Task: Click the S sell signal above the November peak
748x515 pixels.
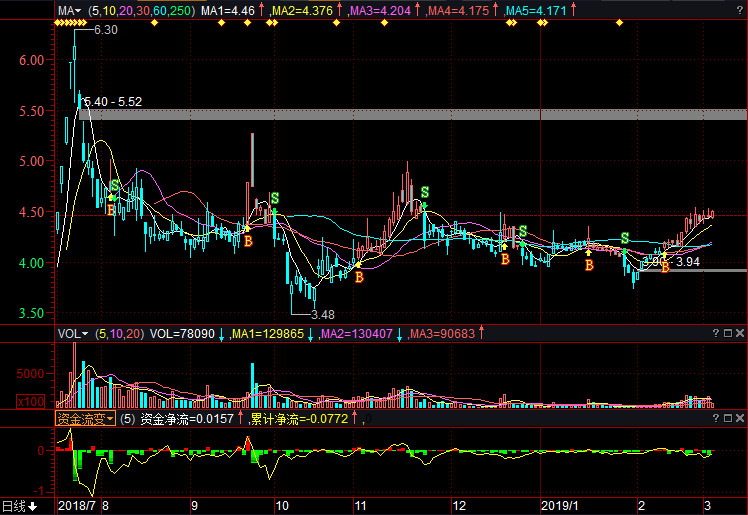Action: tap(425, 191)
